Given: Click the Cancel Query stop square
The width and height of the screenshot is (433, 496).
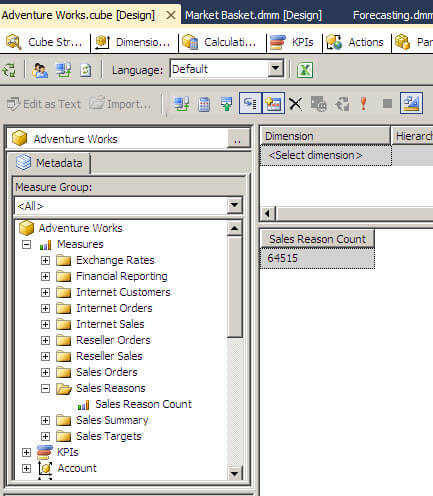Looking at the screenshot, I should (x=387, y=104).
